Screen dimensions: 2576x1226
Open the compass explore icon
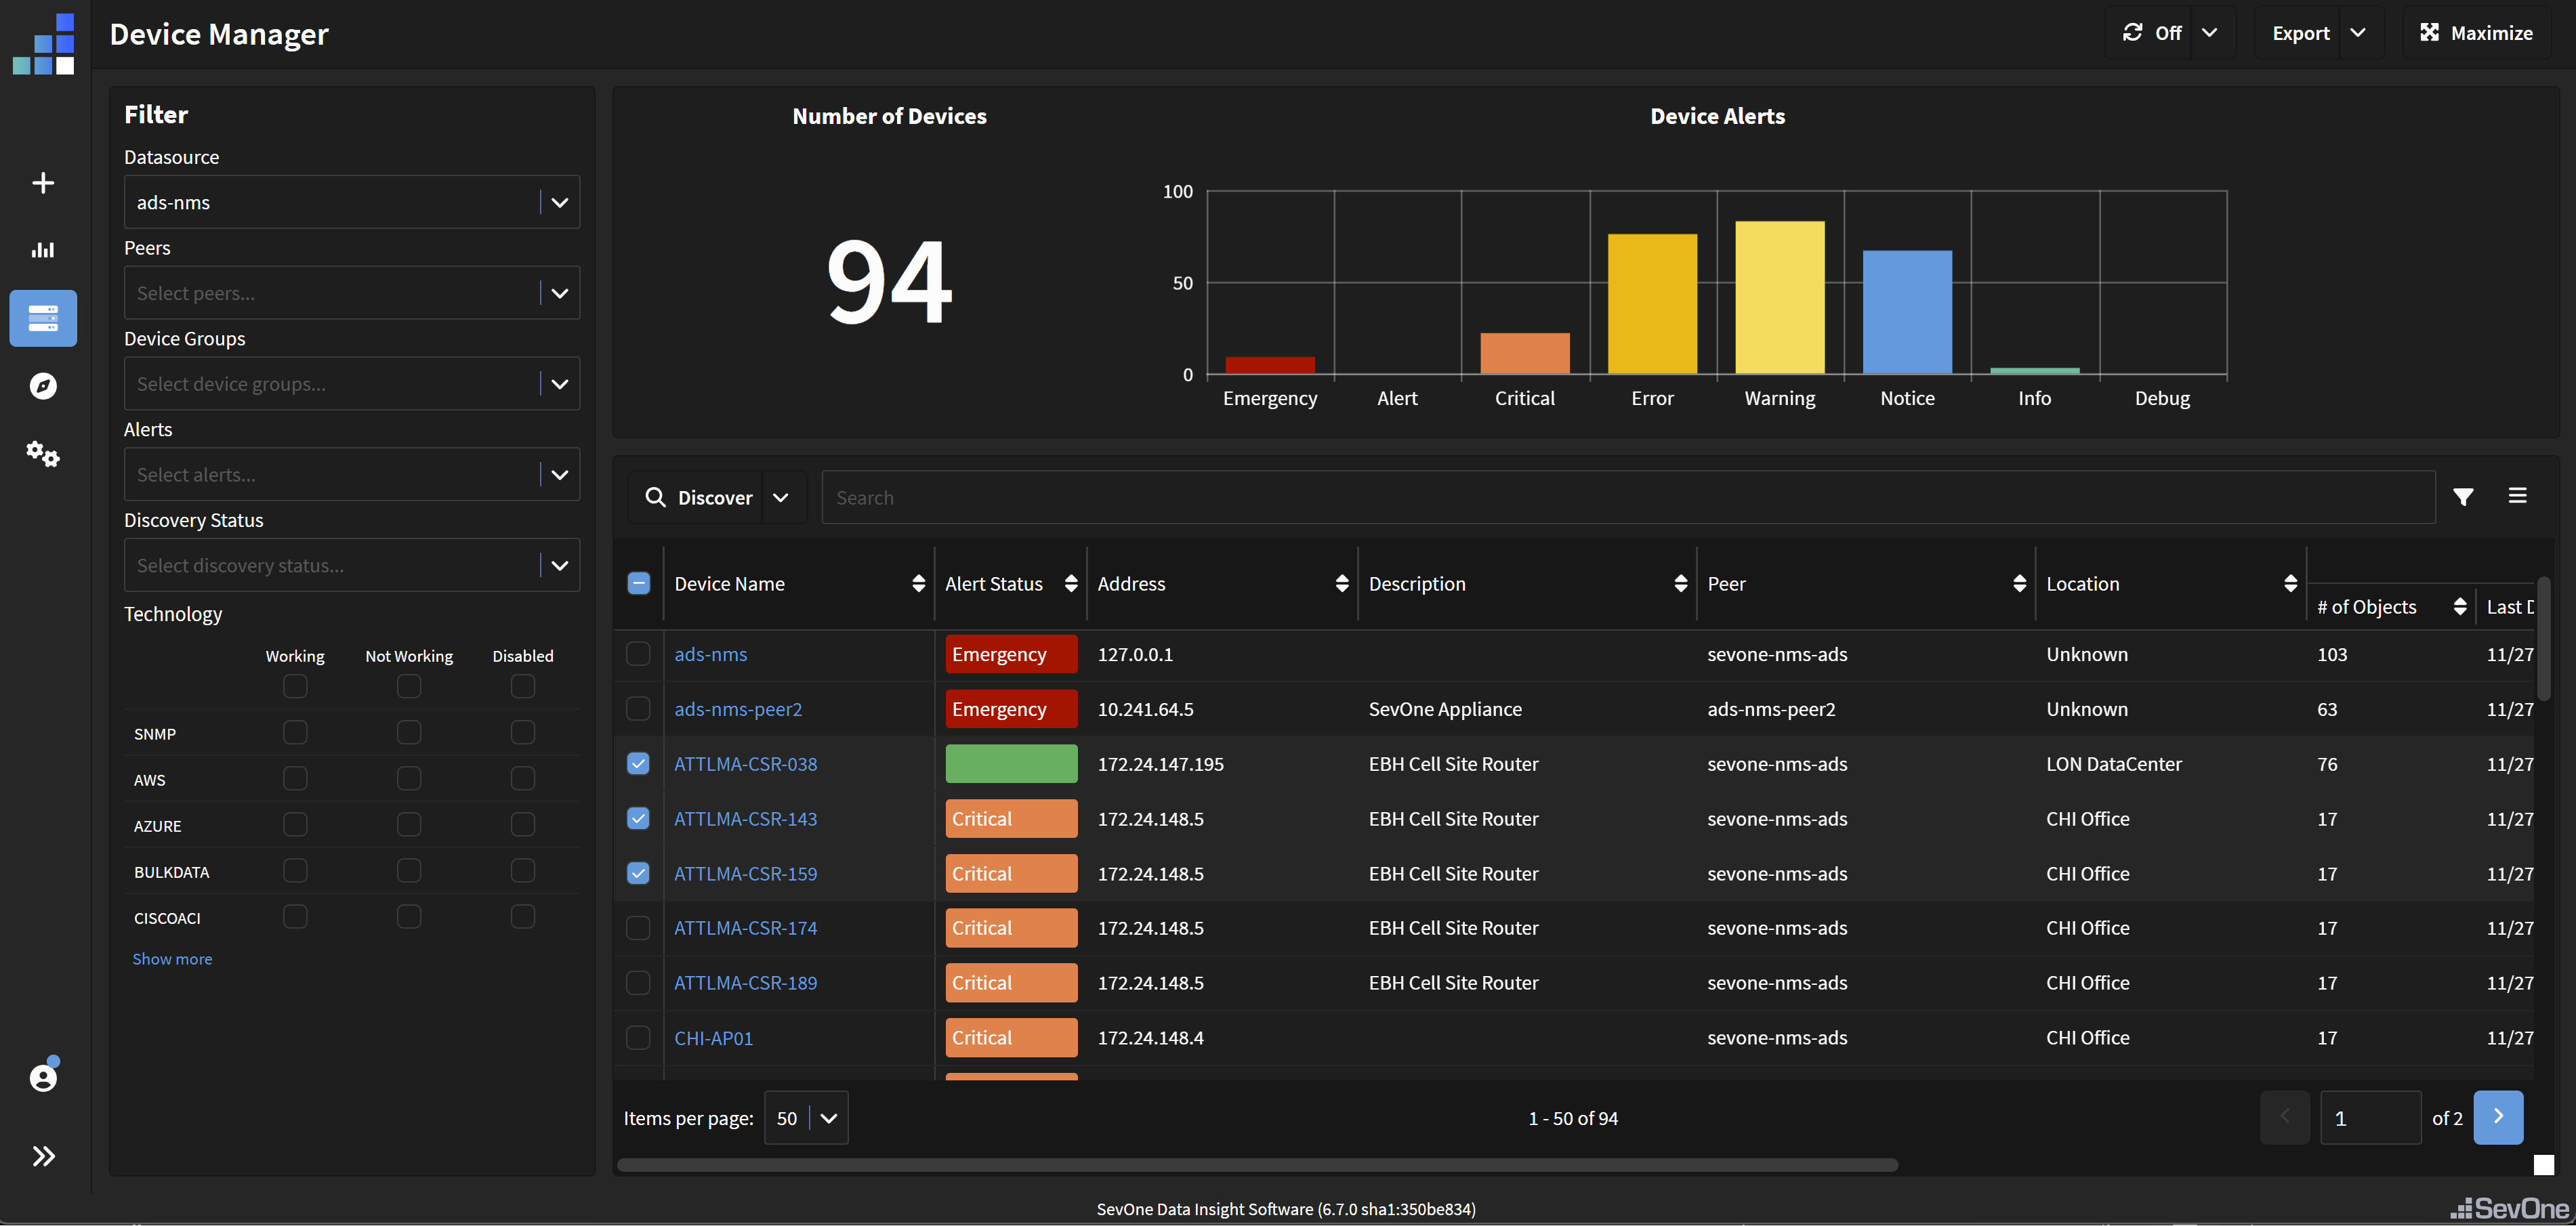tap(43, 386)
